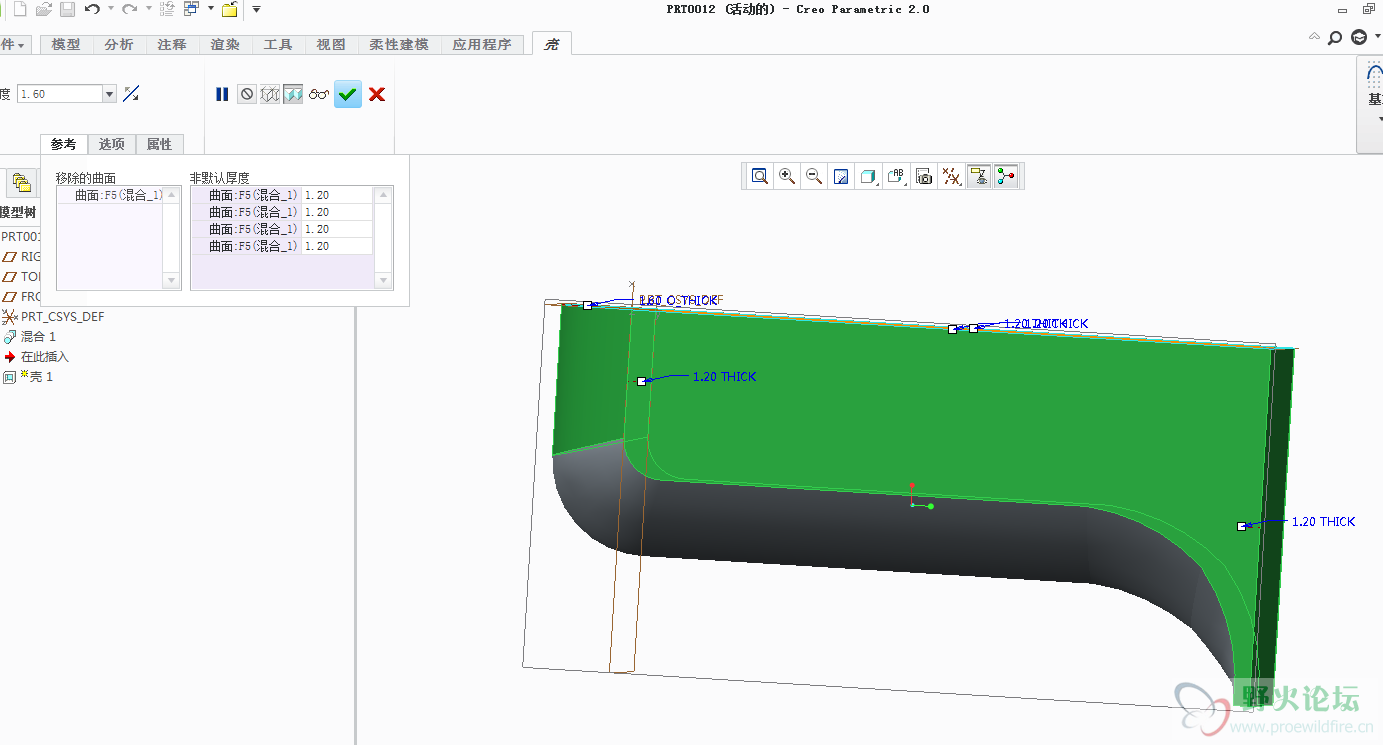The height and width of the screenshot is (745, 1383).
Task: Click down arrow of removed surfaces scrollbar
Action: click(172, 281)
